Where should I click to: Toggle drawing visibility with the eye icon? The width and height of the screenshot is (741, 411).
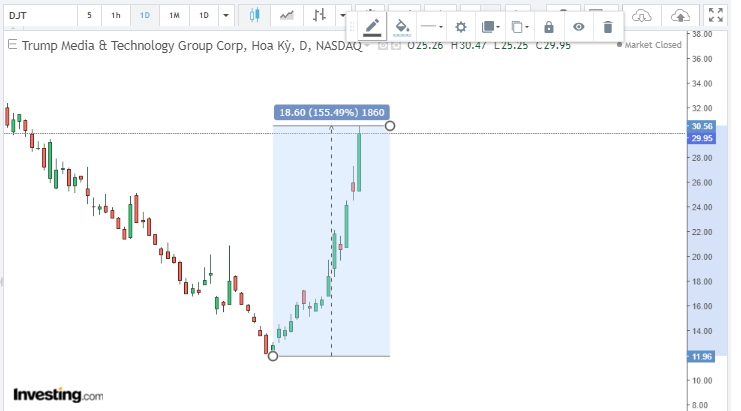pos(578,27)
